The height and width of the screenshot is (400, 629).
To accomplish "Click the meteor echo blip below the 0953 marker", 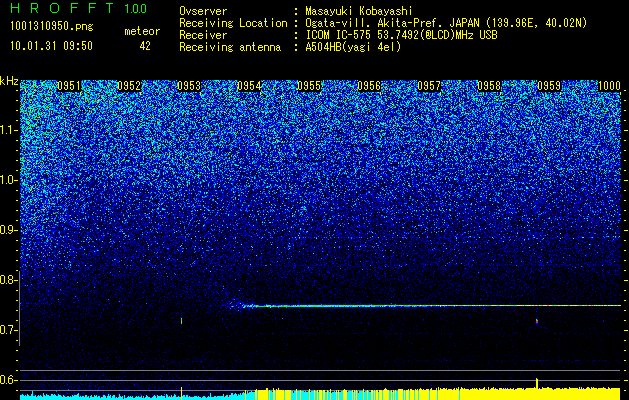I will (x=182, y=321).
